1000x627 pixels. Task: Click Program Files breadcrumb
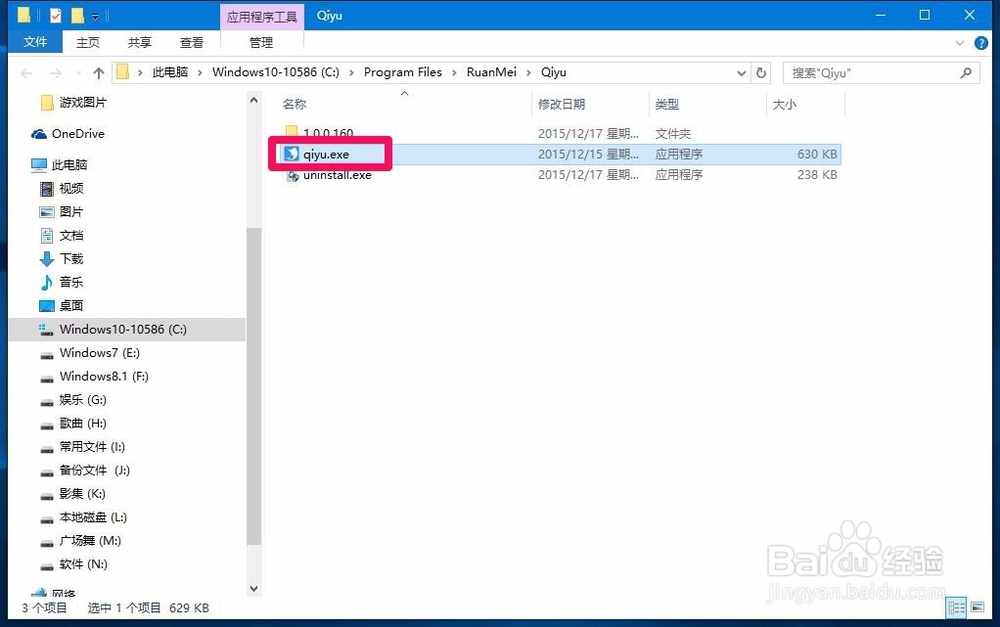pyautogui.click(x=402, y=72)
